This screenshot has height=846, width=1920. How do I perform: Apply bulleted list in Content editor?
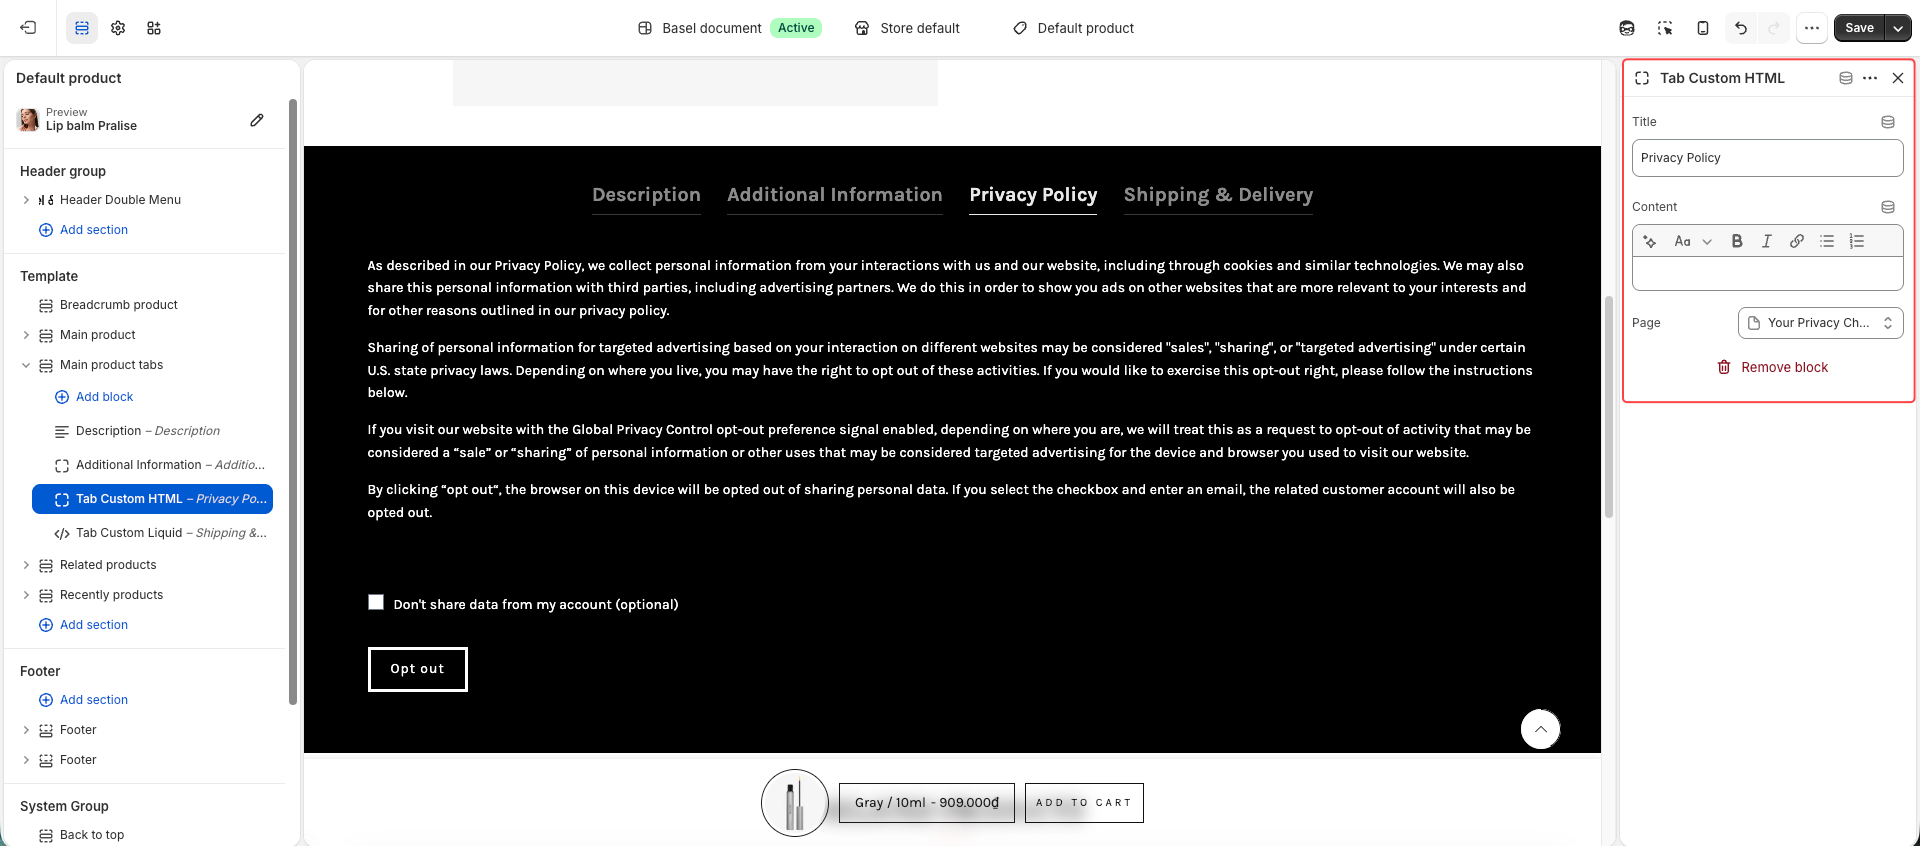1827,241
